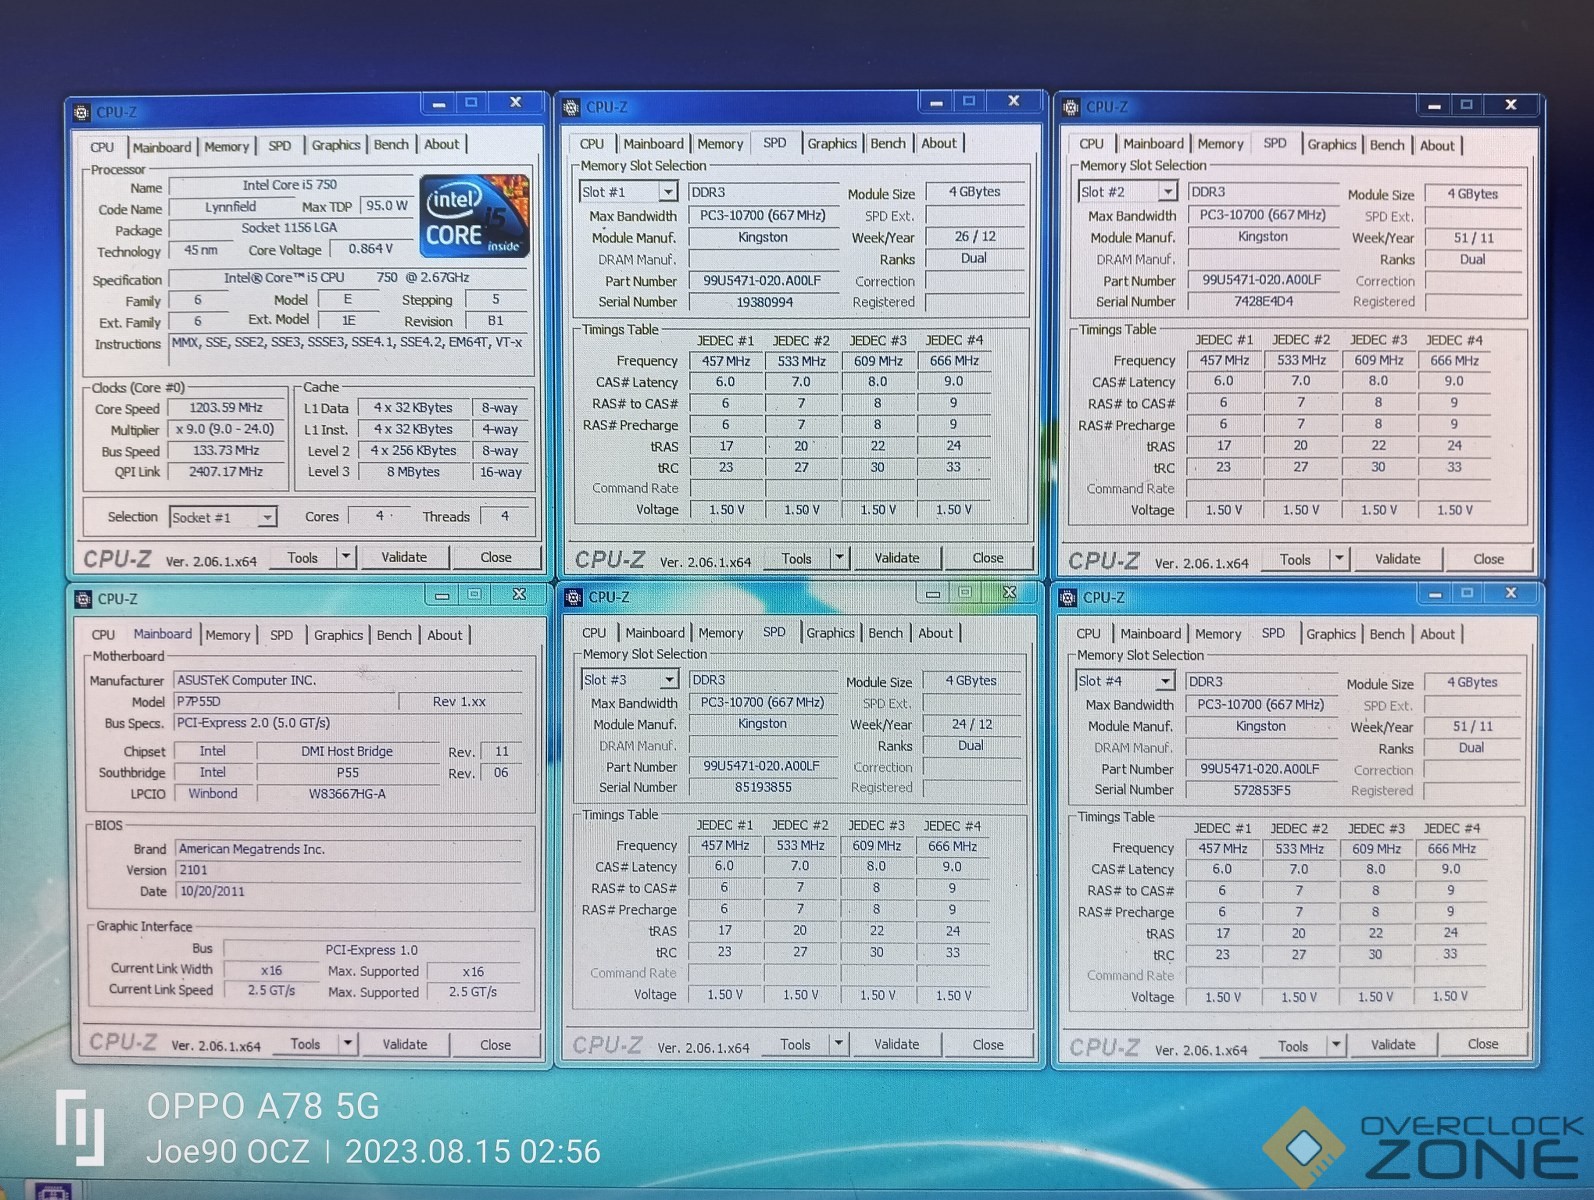Image resolution: width=1594 pixels, height=1200 pixels.
Task: Click the Manufacturer field ASUSTeK Computer INC.
Action: (x=348, y=680)
